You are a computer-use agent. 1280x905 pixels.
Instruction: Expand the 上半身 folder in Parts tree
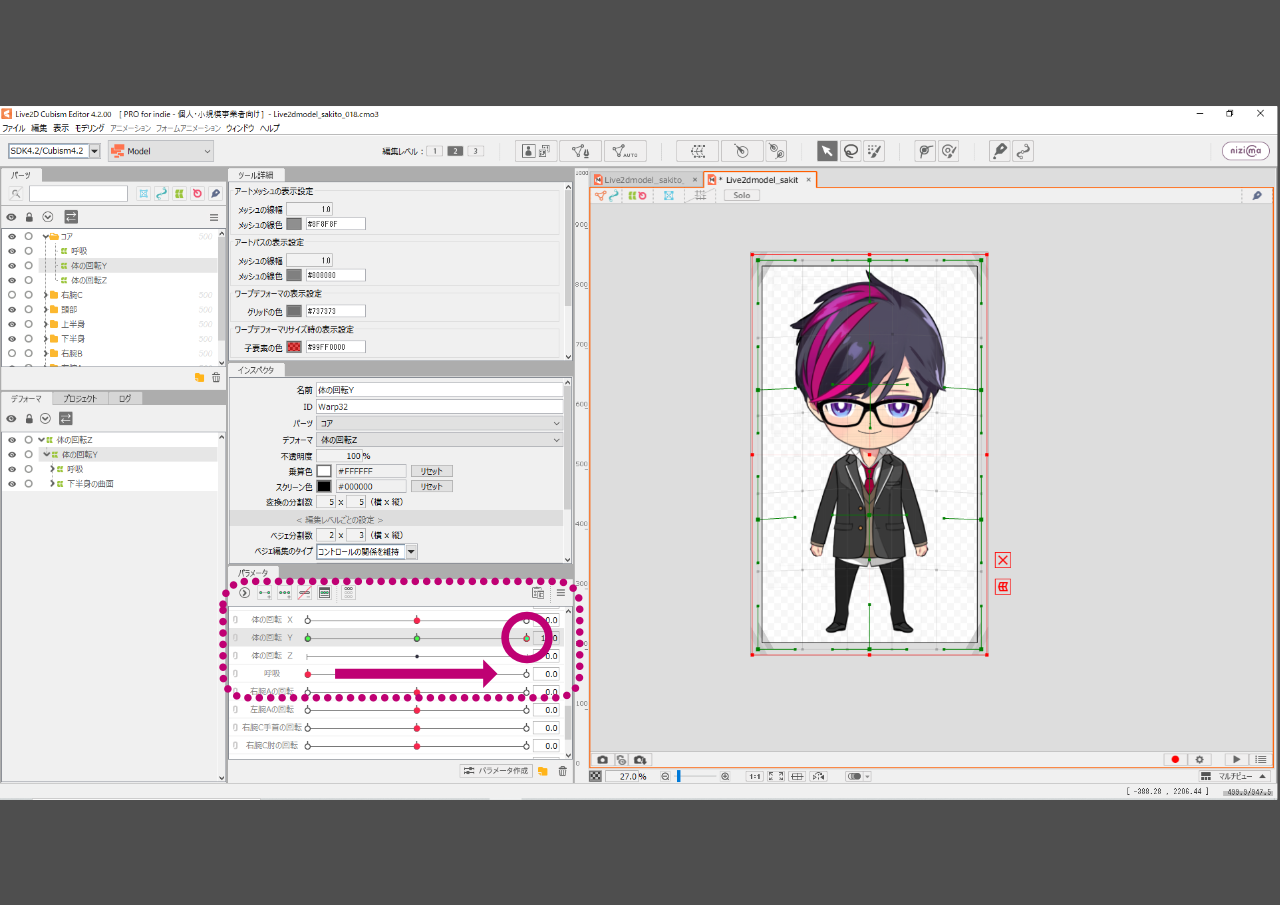tap(46, 324)
